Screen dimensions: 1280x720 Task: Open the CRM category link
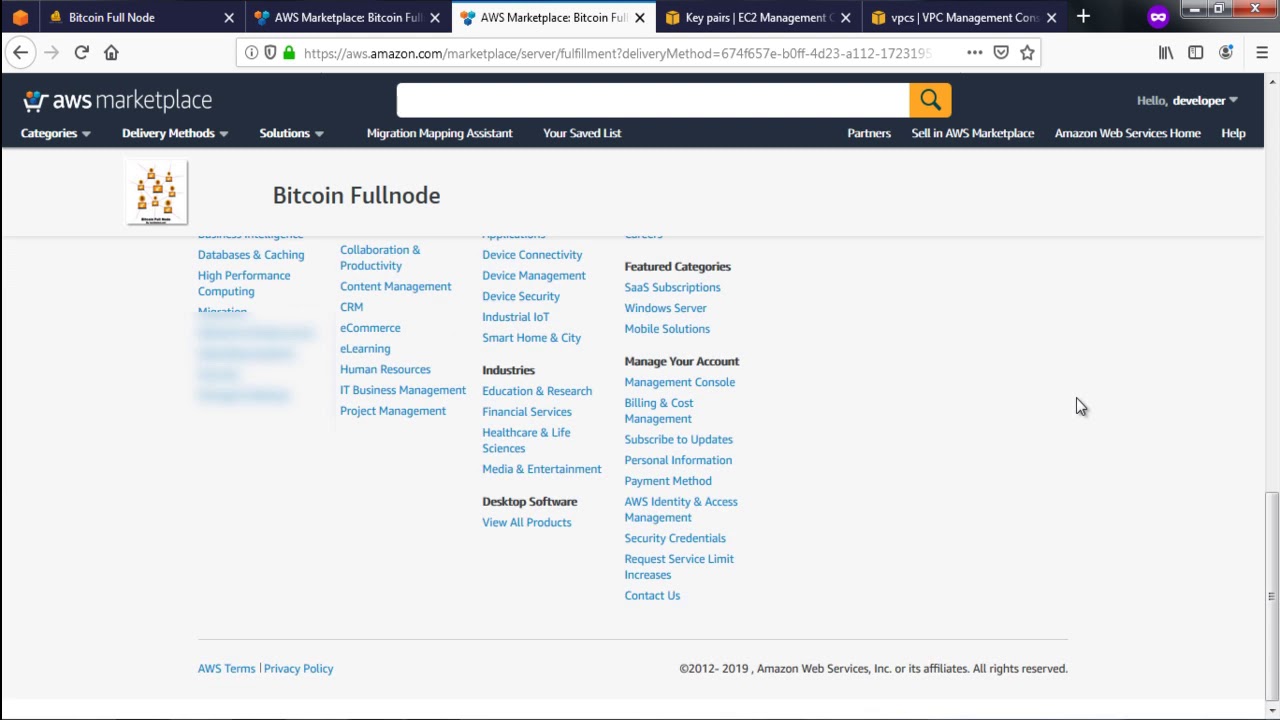pos(351,307)
